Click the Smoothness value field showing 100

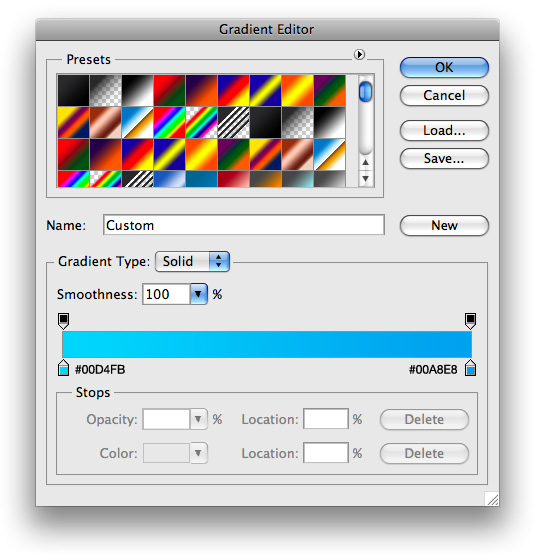166,294
